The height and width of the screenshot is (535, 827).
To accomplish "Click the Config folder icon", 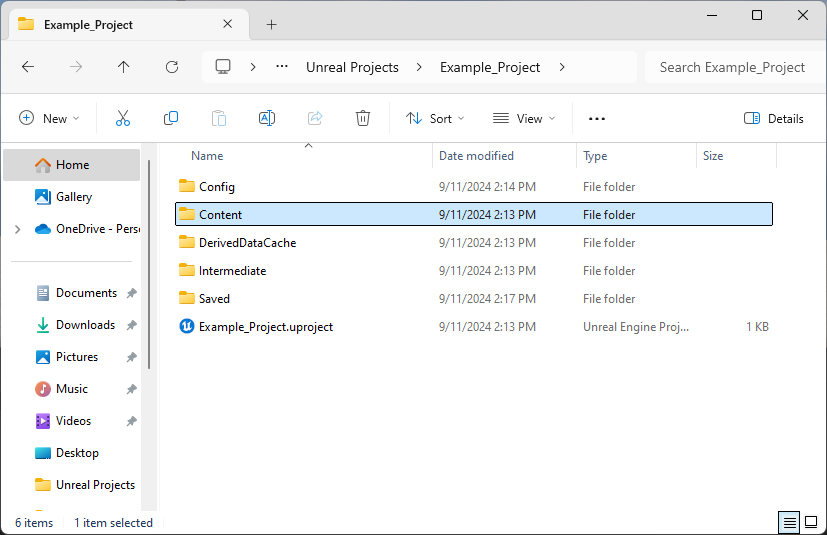I will tap(187, 186).
